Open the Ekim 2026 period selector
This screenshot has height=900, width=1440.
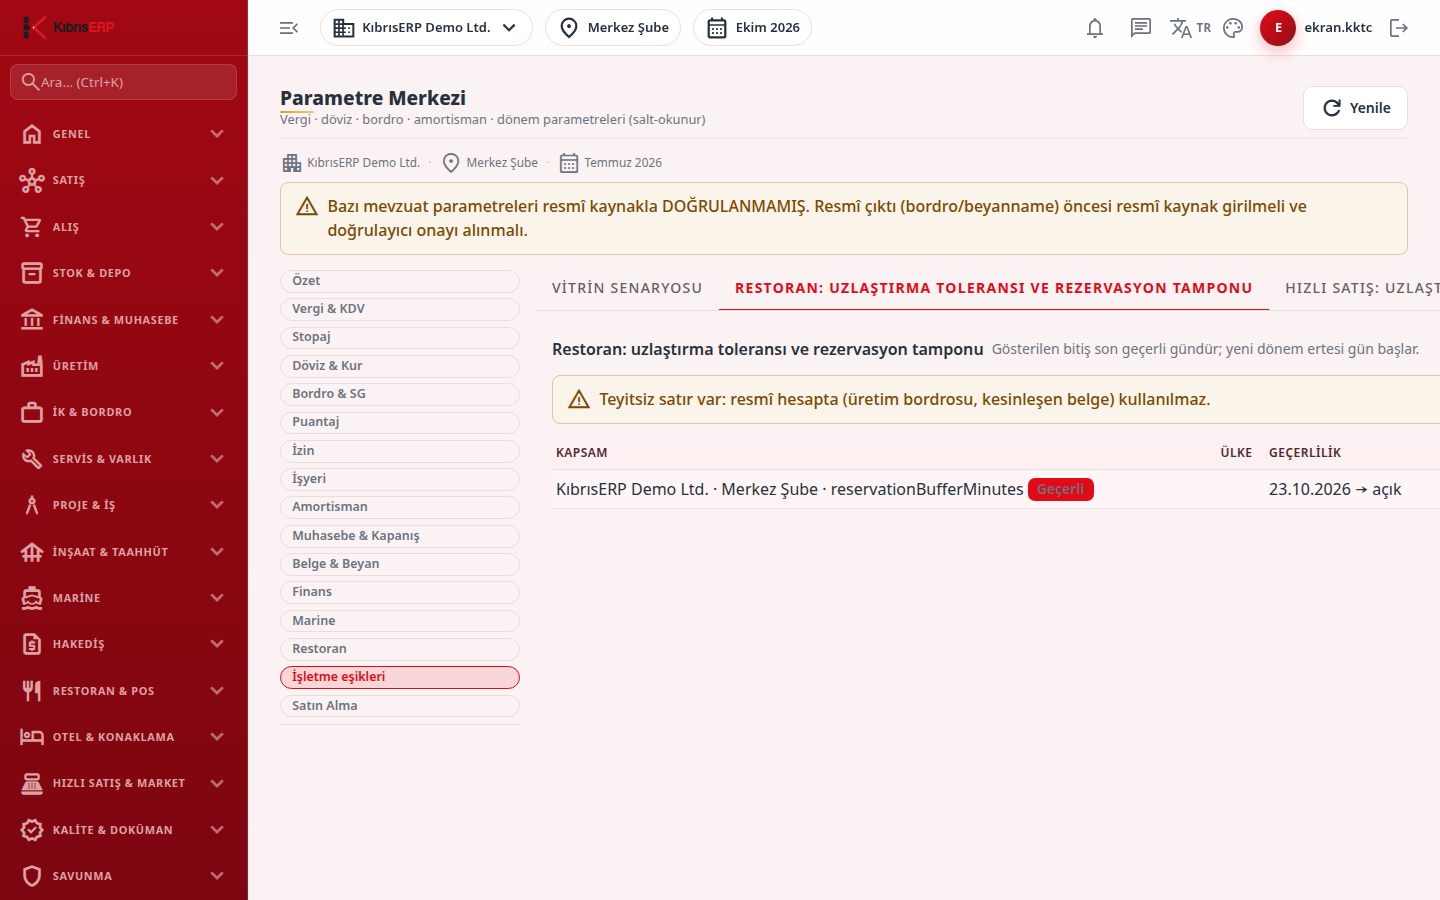click(x=752, y=28)
